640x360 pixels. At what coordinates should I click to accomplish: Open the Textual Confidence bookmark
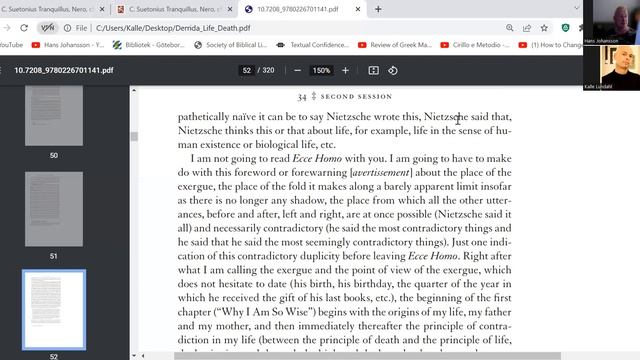tap(312, 45)
